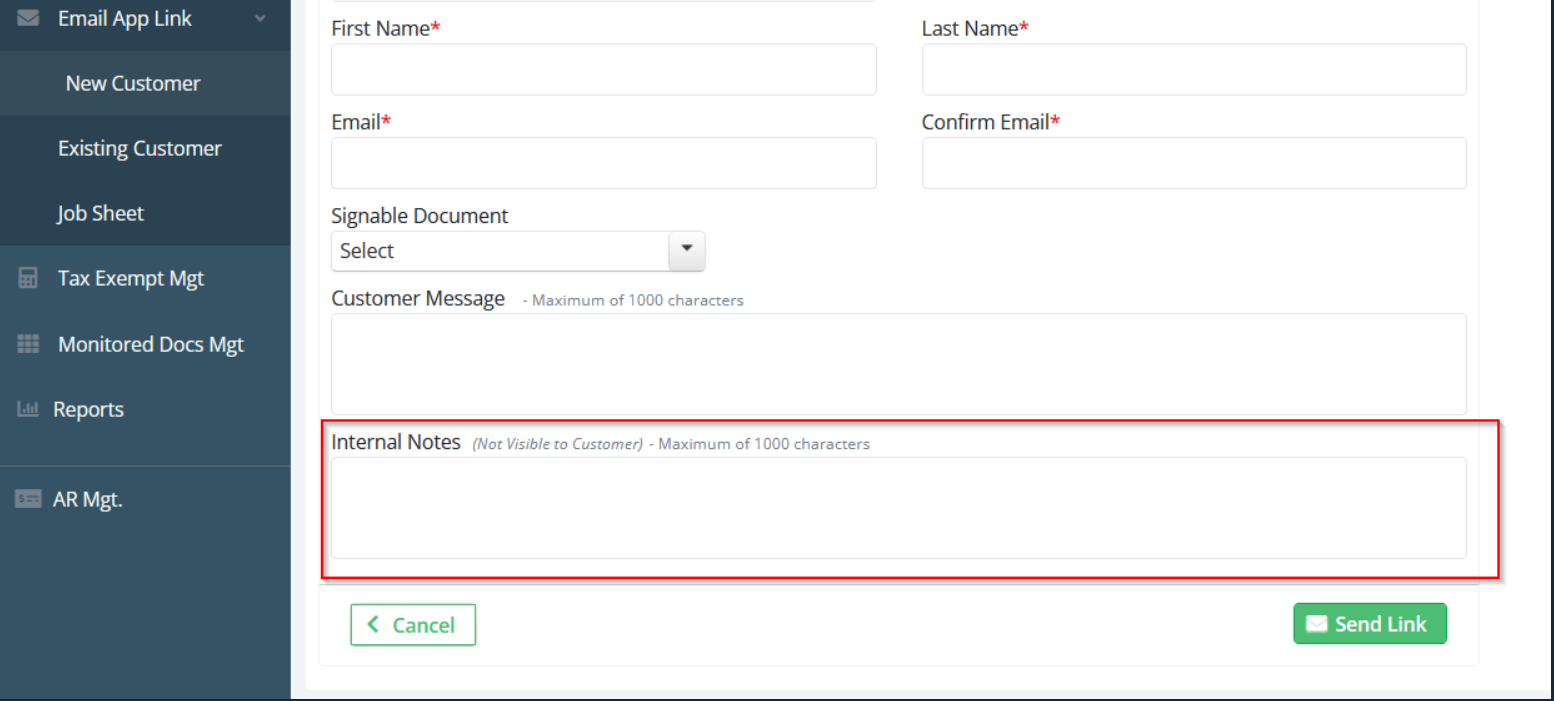
Task: Click the Tax Exempt Mgt calculator icon
Action: coord(28,279)
